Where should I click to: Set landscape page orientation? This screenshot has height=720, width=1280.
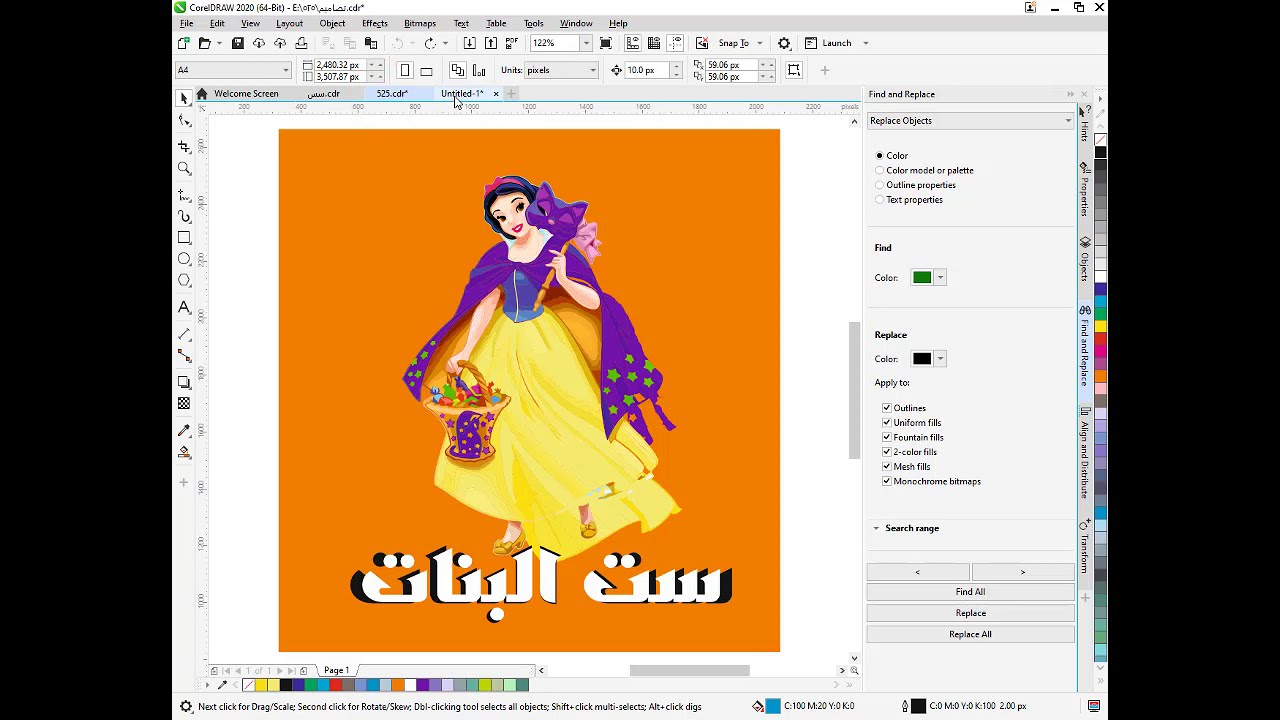pyautogui.click(x=426, y=70)
